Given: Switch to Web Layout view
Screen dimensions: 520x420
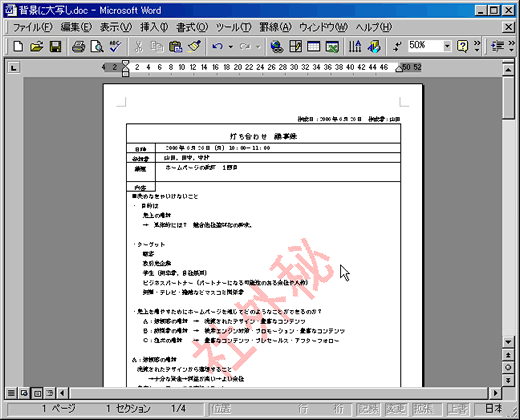Looking at the screenshot, I should [x=24, y=393].
